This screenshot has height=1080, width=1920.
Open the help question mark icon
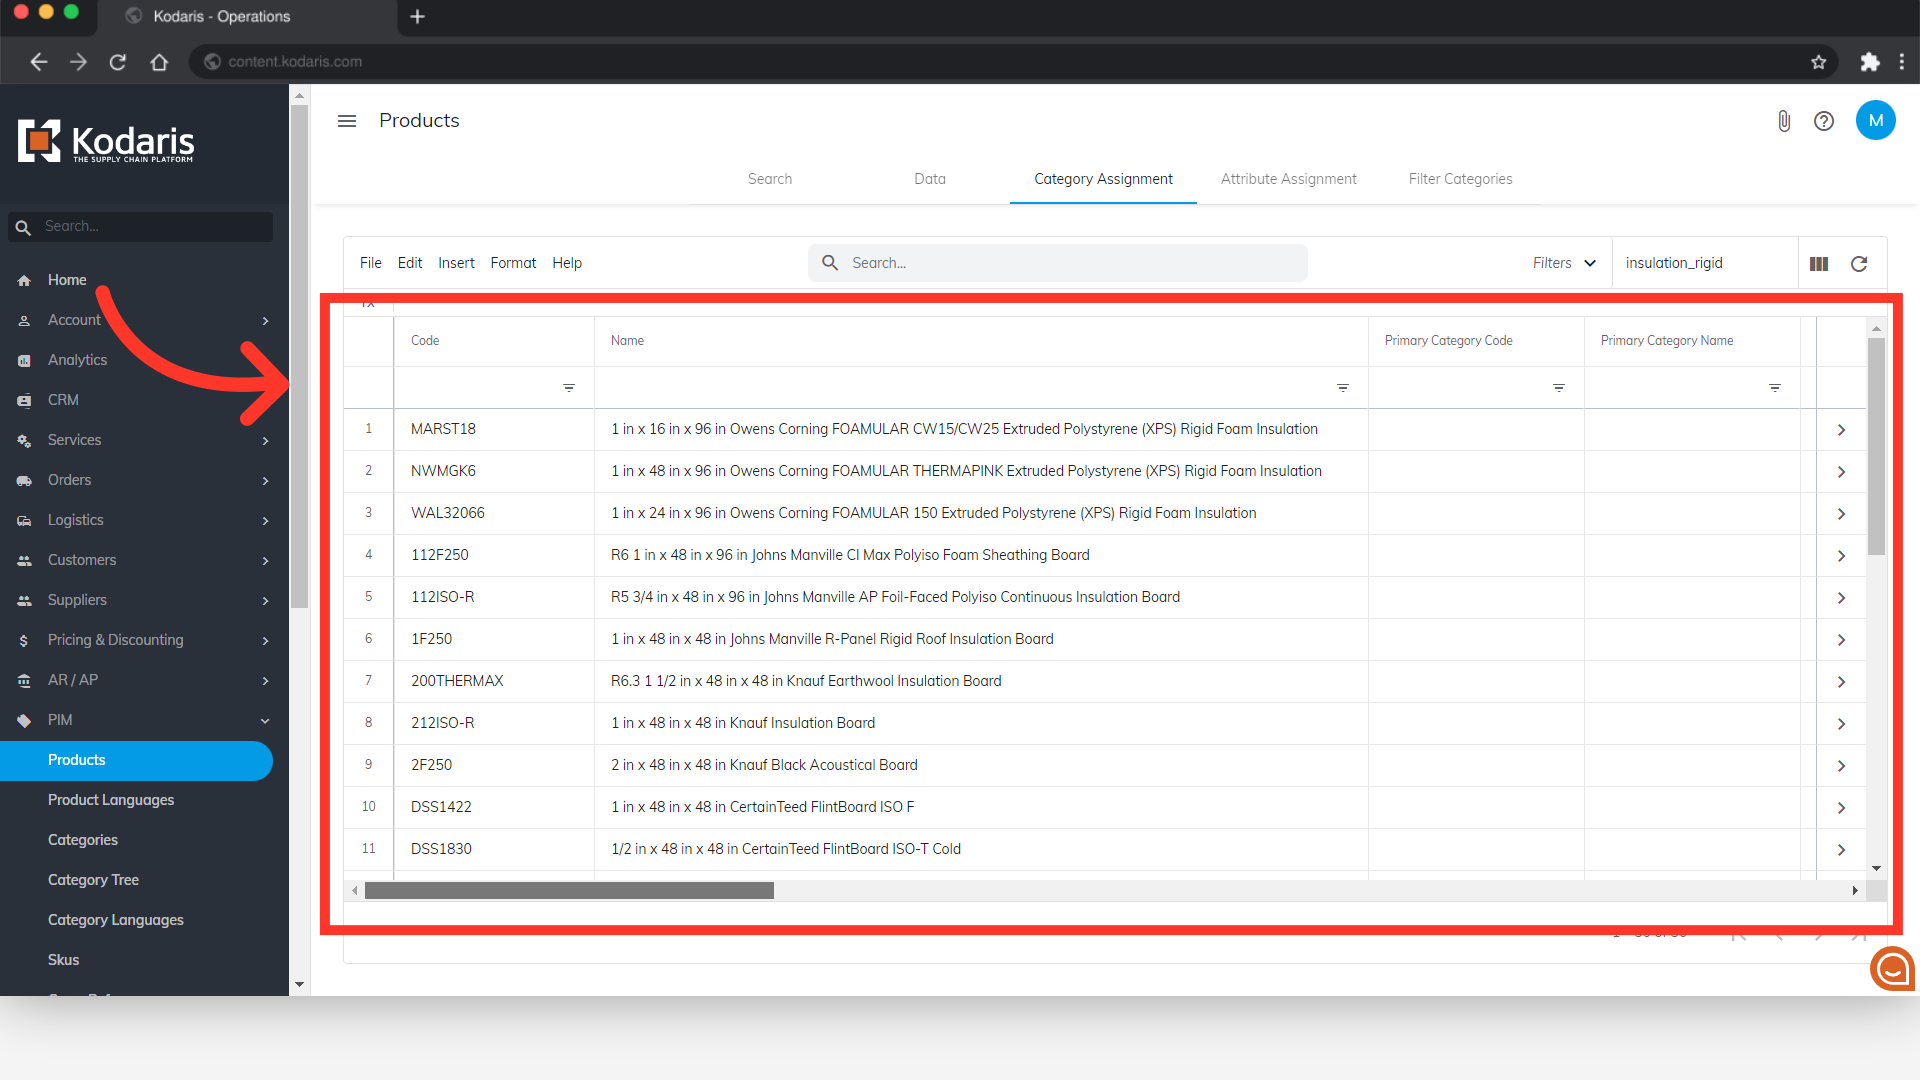point(1824,121)
